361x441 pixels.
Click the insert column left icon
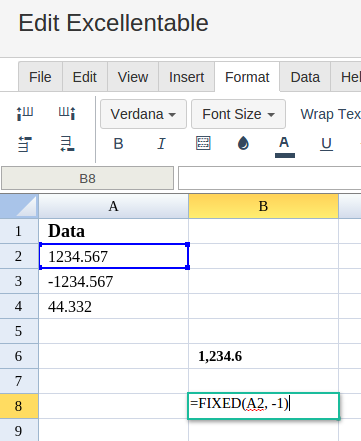pos(25,113)
